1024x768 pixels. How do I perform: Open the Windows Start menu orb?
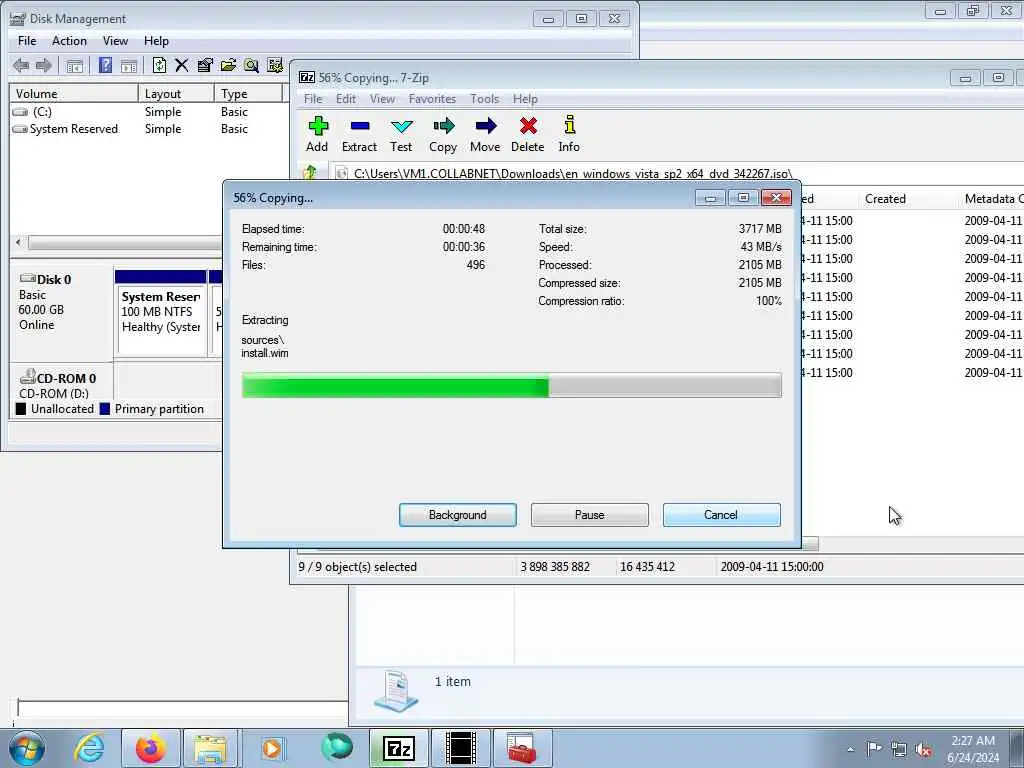27,748
